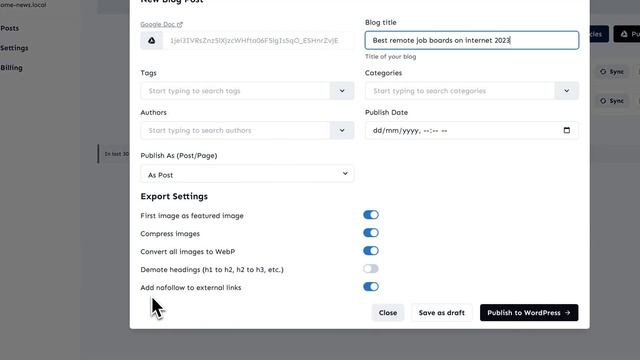Expand the Authors dropdown arrow
Screen dimensions: 640x360
[x=342, y=130]
